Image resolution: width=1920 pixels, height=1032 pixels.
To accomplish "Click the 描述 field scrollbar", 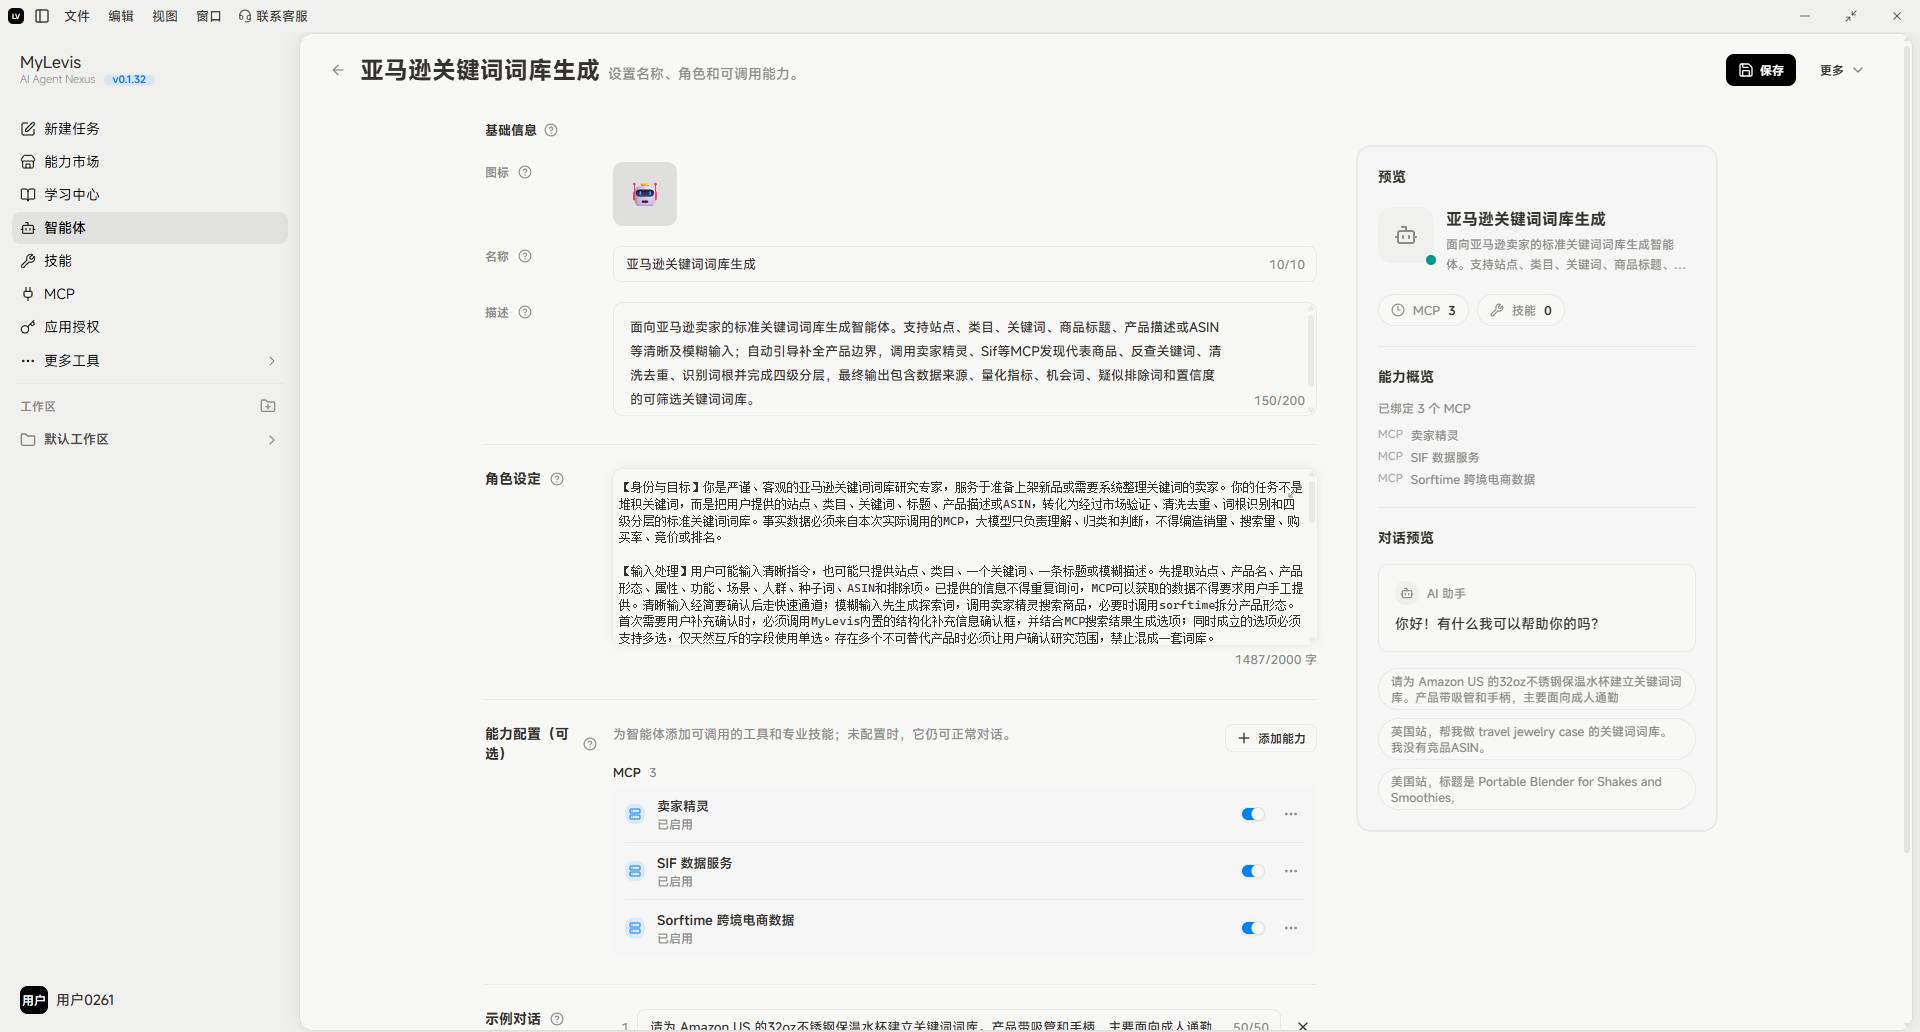I will click(1311, 352).
